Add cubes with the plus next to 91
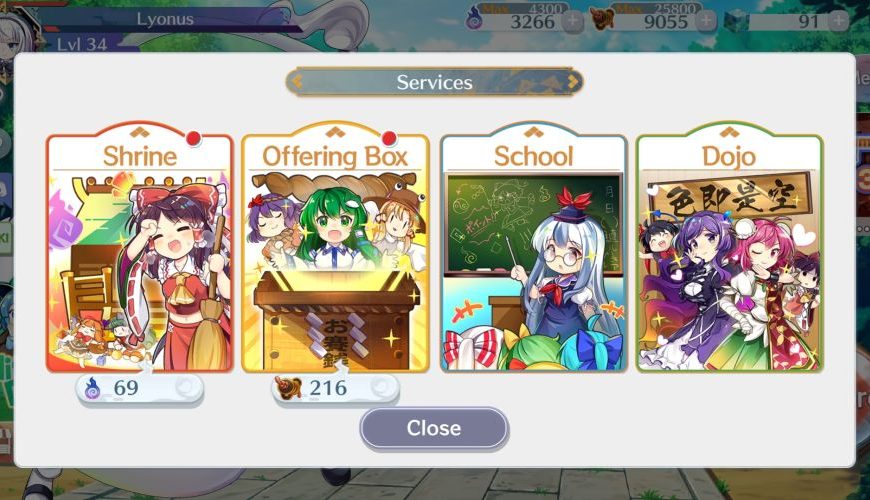This screenshot has width=870, height=500. [x=839, y=21]
